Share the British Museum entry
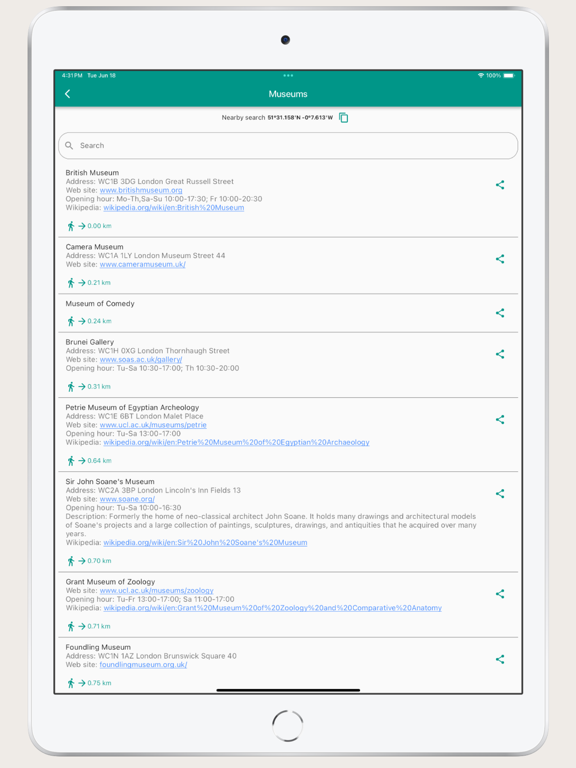Image resolution: width=576 pixels, height=768 pixels. 500,185
